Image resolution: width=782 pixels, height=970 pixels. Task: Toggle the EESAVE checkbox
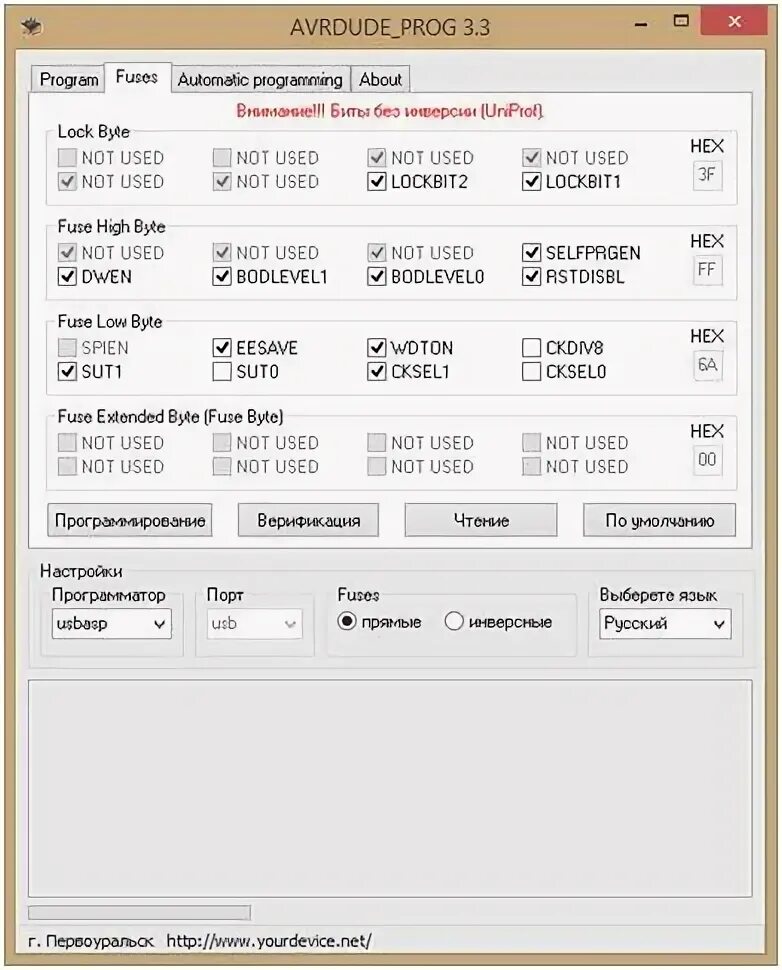[222, 348]
